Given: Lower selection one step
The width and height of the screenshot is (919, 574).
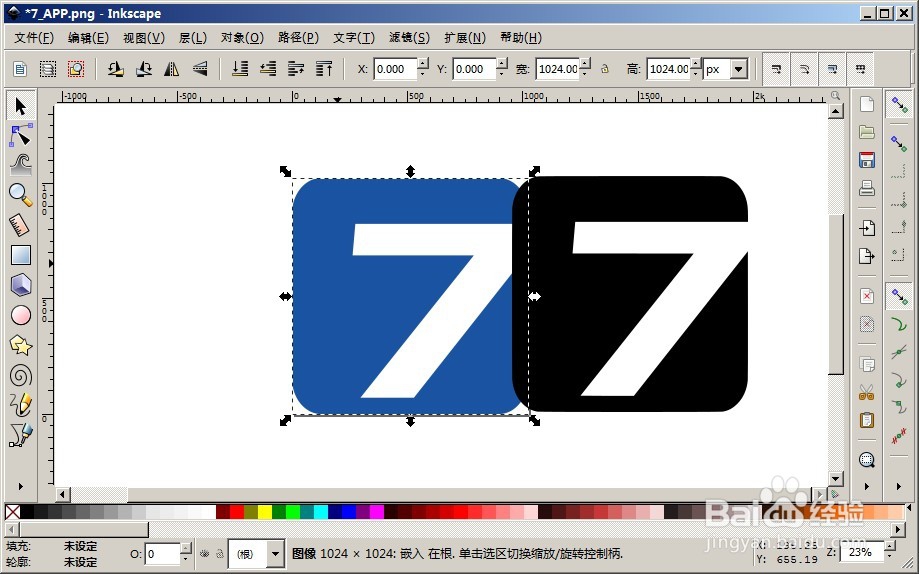Looking at the screenshot, I should coord(268,69).
